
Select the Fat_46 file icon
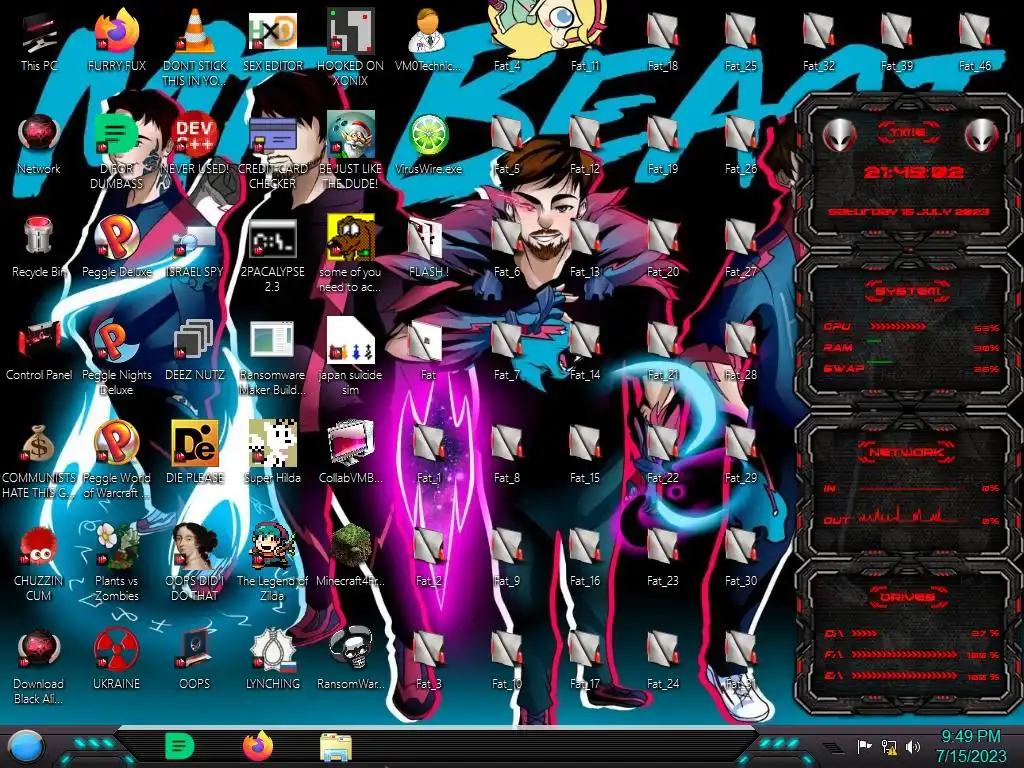(x=975, y=40)
